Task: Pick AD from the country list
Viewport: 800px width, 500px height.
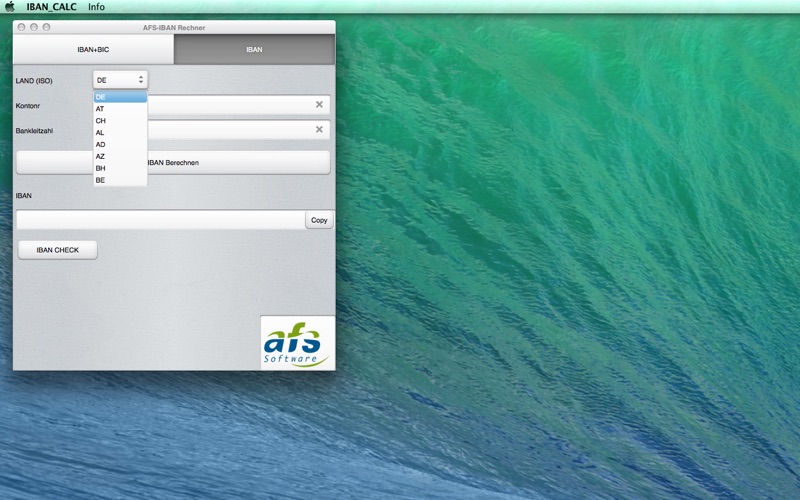Action: (x=120, y=144)
